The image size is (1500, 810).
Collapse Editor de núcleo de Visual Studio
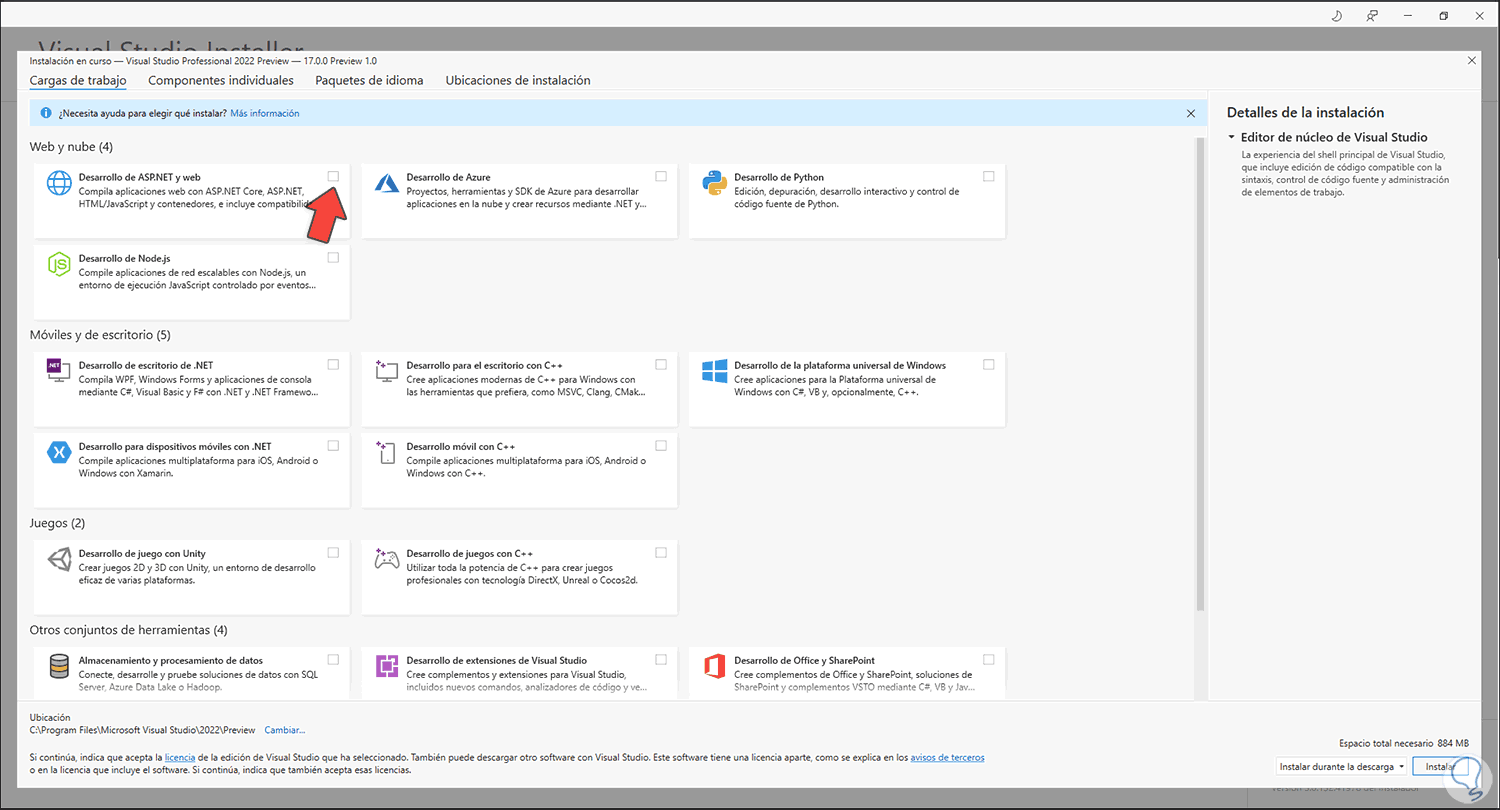point(1231,137)
